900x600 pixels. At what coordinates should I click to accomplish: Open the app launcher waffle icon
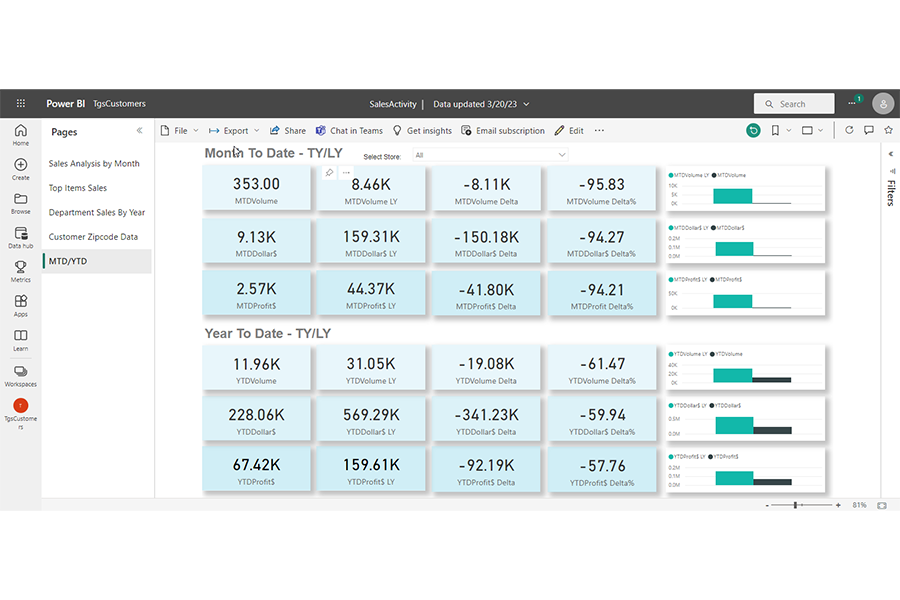[x=20, y=104]
